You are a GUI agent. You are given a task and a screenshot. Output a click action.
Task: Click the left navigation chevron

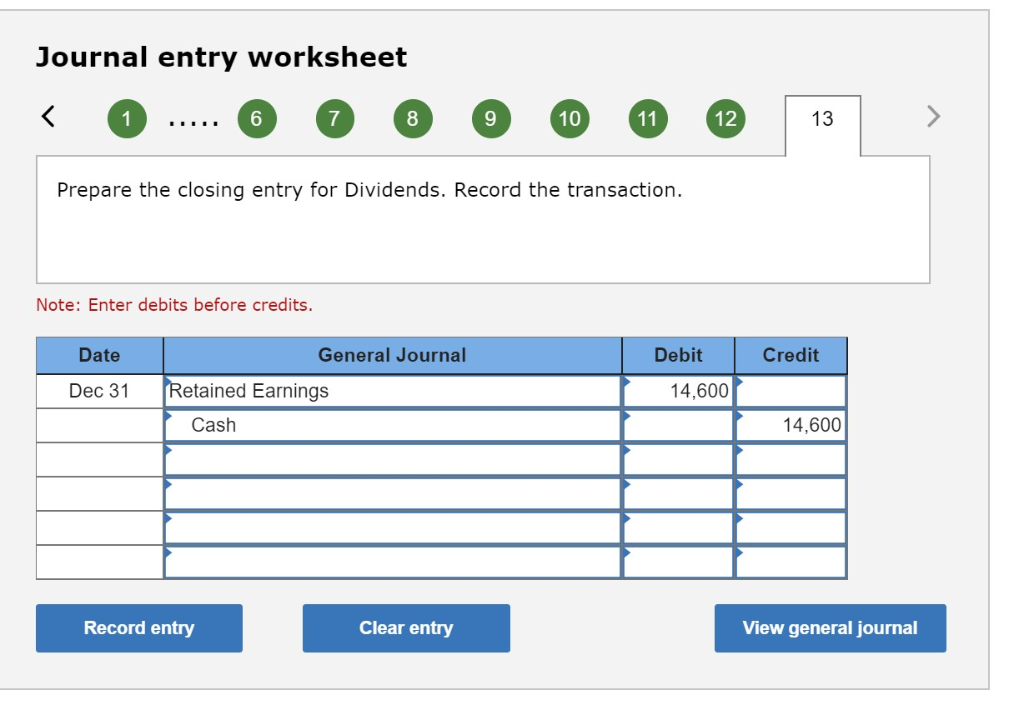[48, 117]
